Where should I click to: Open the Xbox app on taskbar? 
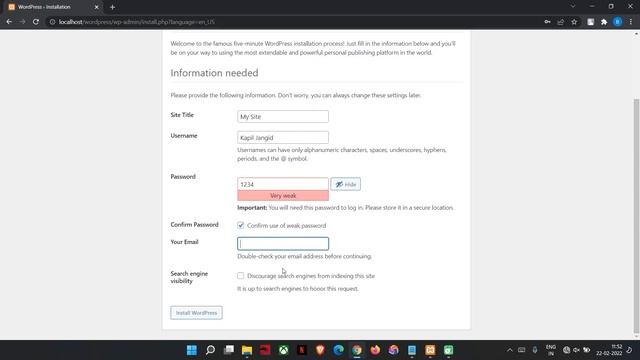point(284,350)
